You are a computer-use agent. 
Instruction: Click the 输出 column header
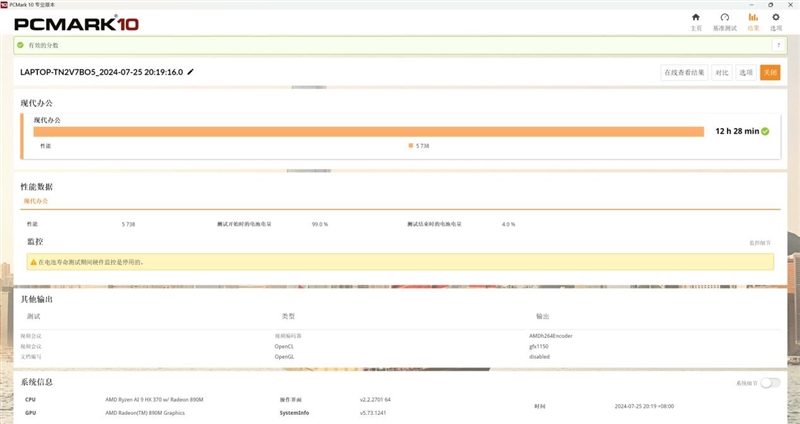[542, 316]
